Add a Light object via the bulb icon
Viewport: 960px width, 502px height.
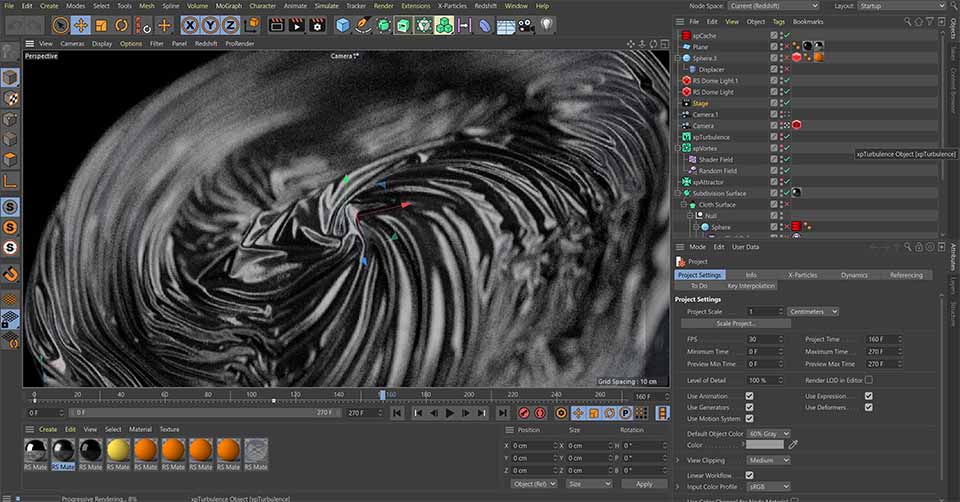click(x=547, y=25)
